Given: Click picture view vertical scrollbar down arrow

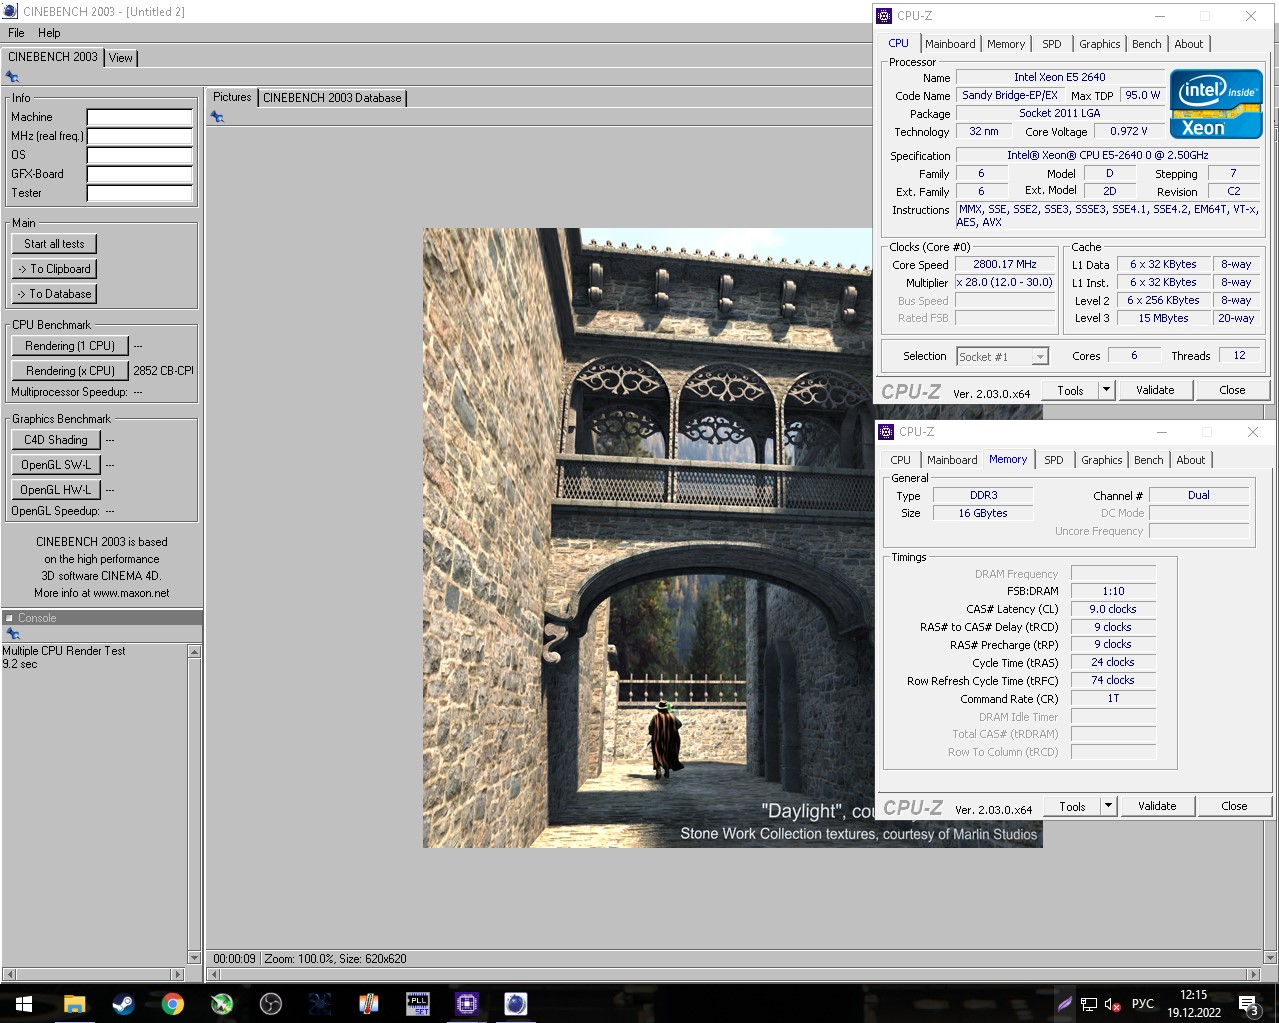Looking at the screenshot, I should (1270, 957).
